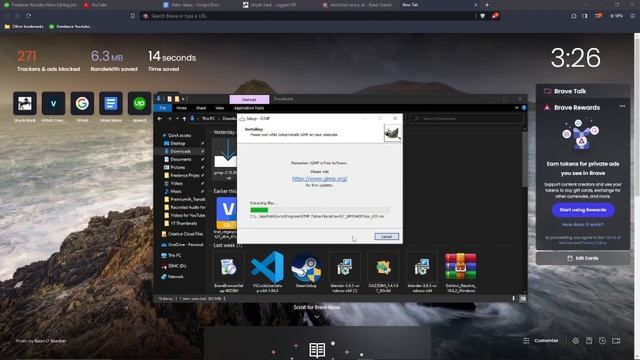This screenshot has width=640, height=360.
Task: Open the Upwork shortcut tile
Action: (139, 104)
